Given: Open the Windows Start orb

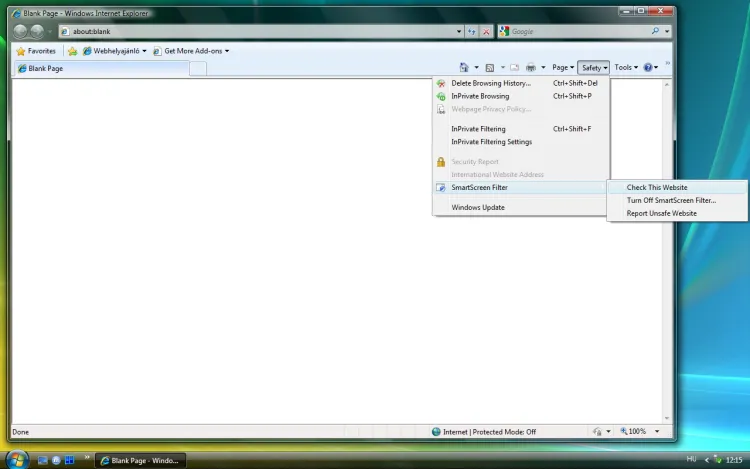Looking at the screenshot, I should click(x=16, y=459).
